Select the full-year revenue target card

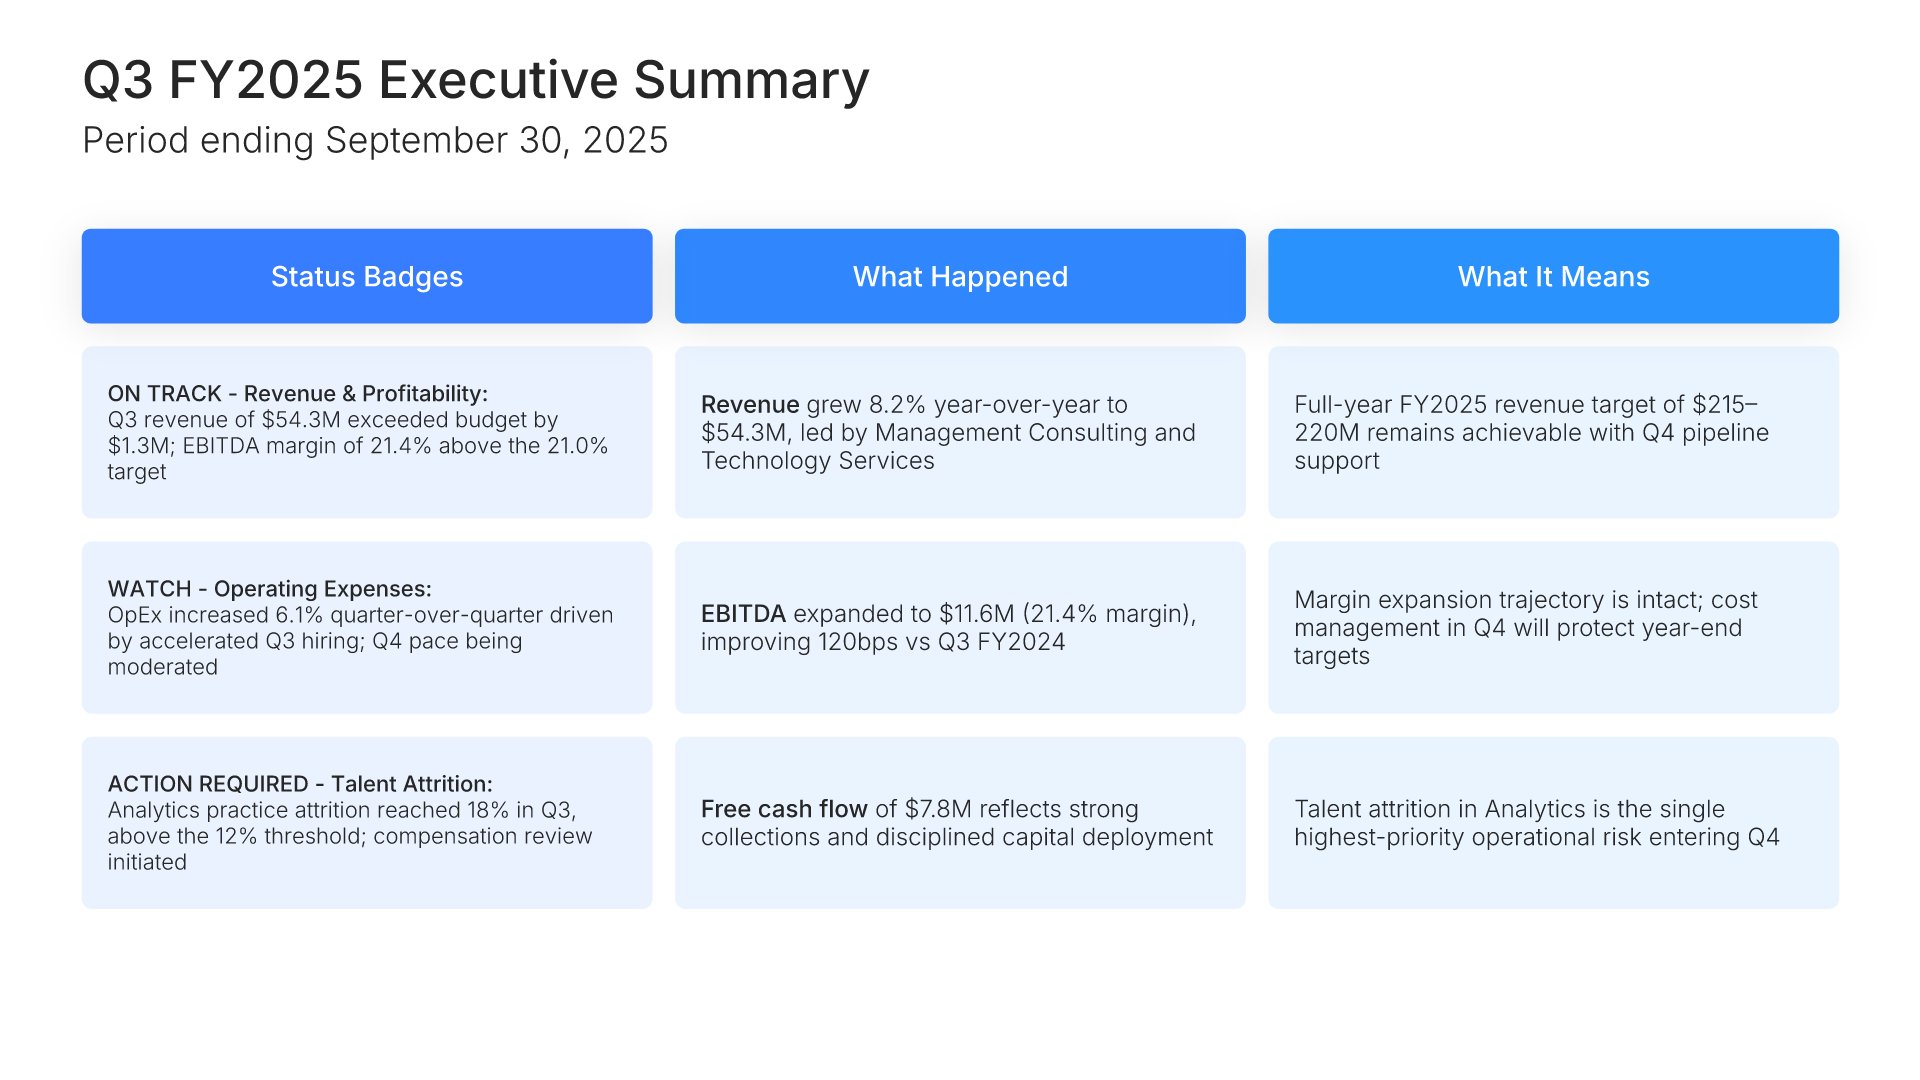tap(1553, 432)
